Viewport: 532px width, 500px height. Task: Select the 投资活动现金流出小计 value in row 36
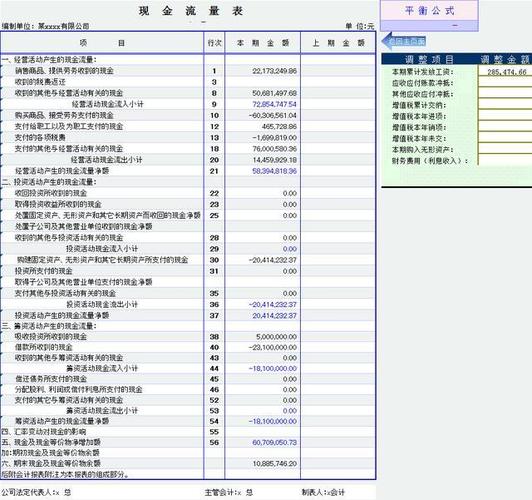[x=272, y=304]
